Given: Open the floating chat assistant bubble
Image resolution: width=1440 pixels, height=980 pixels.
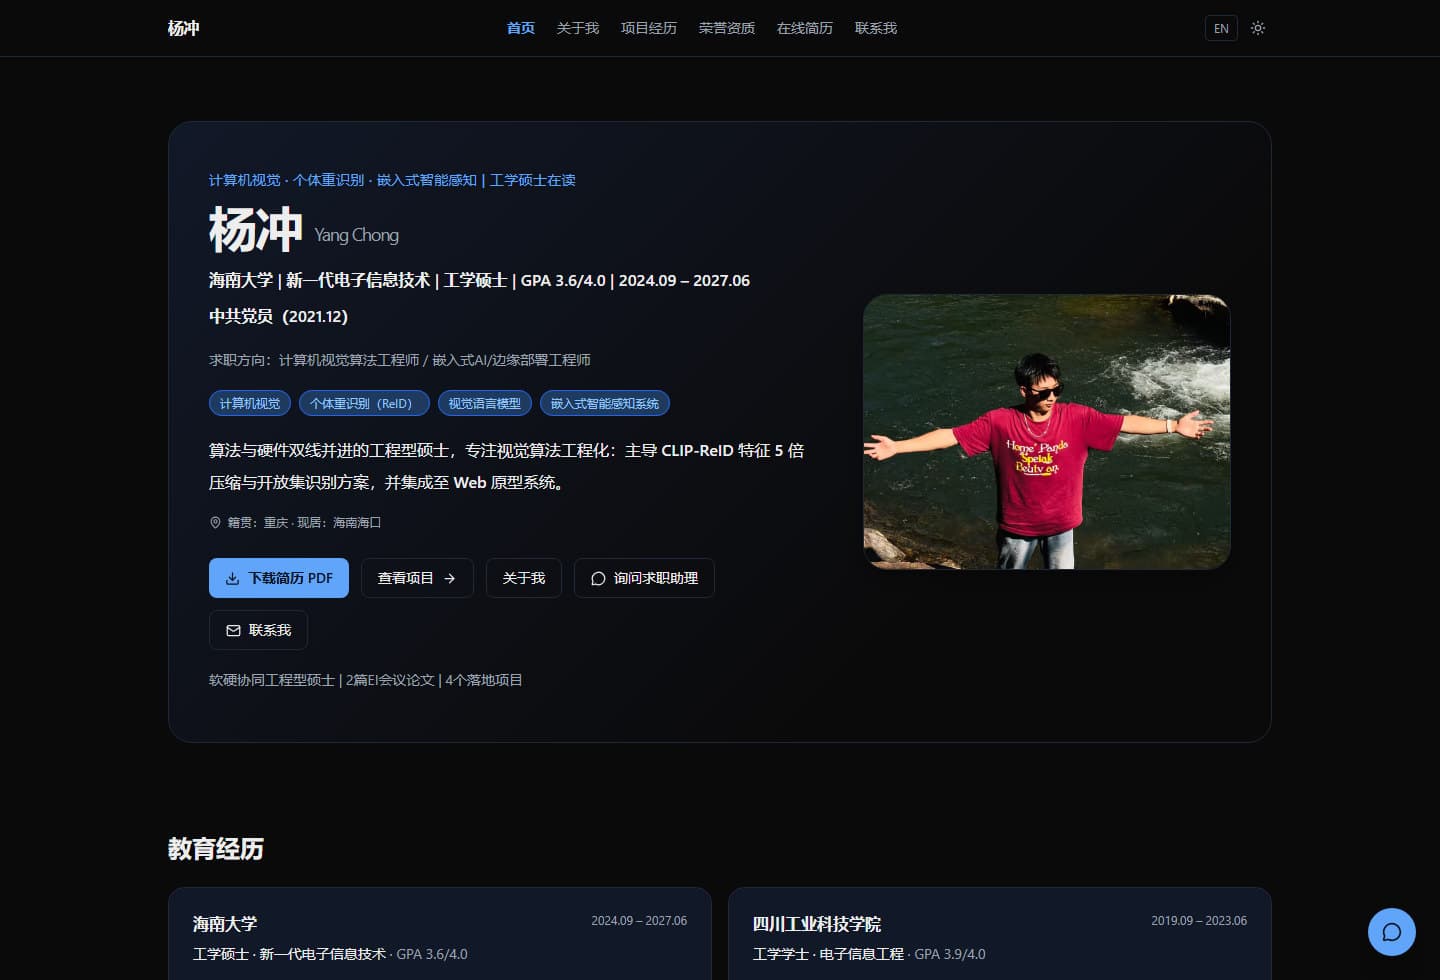Looking at the screenshot, I should click(1391, 932).
